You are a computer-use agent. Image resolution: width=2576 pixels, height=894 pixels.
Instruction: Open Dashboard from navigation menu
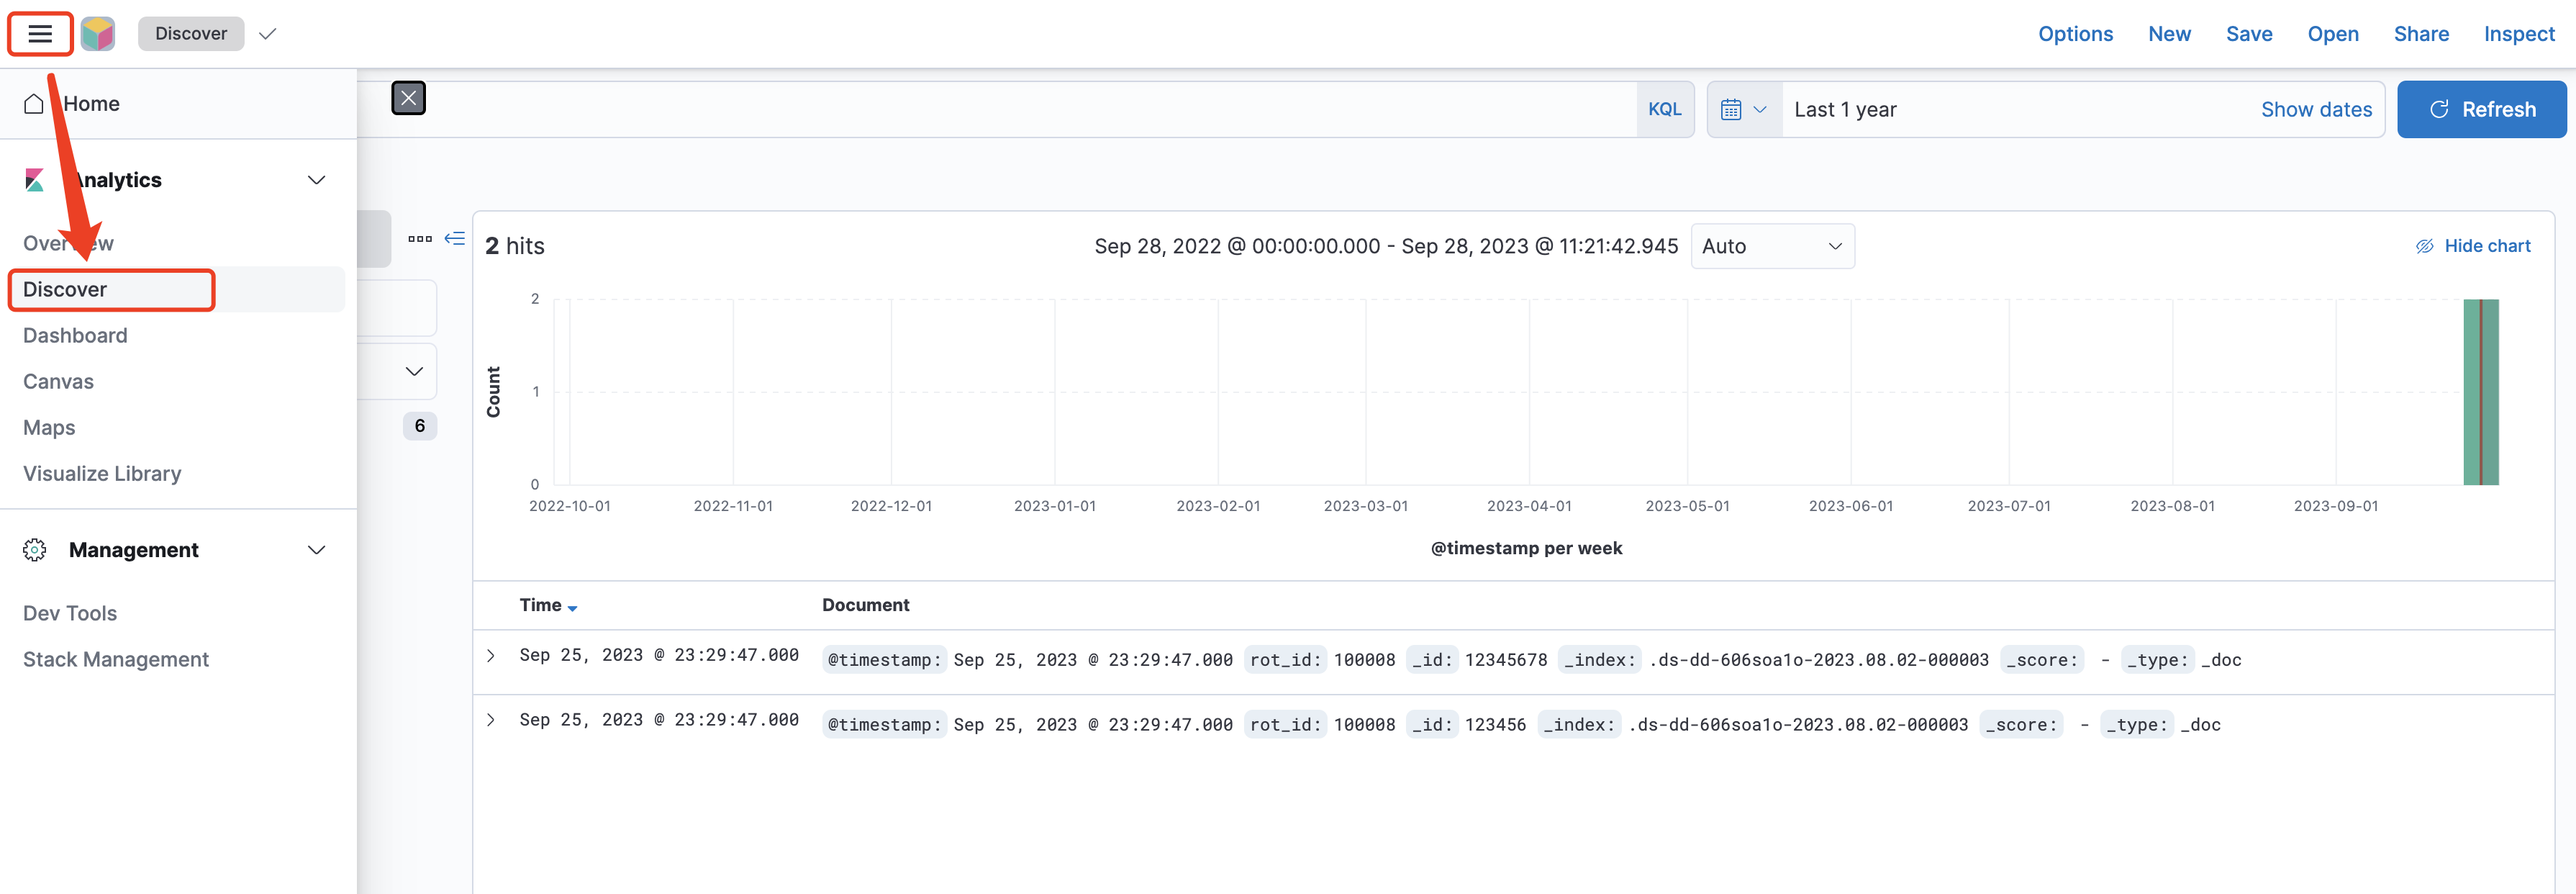75,336
